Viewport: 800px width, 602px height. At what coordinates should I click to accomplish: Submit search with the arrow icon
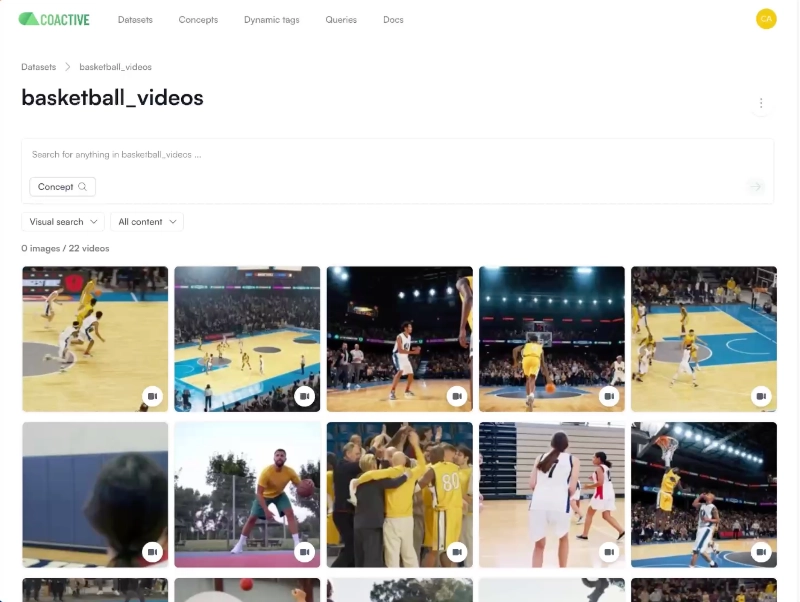[x=756, y=187]
